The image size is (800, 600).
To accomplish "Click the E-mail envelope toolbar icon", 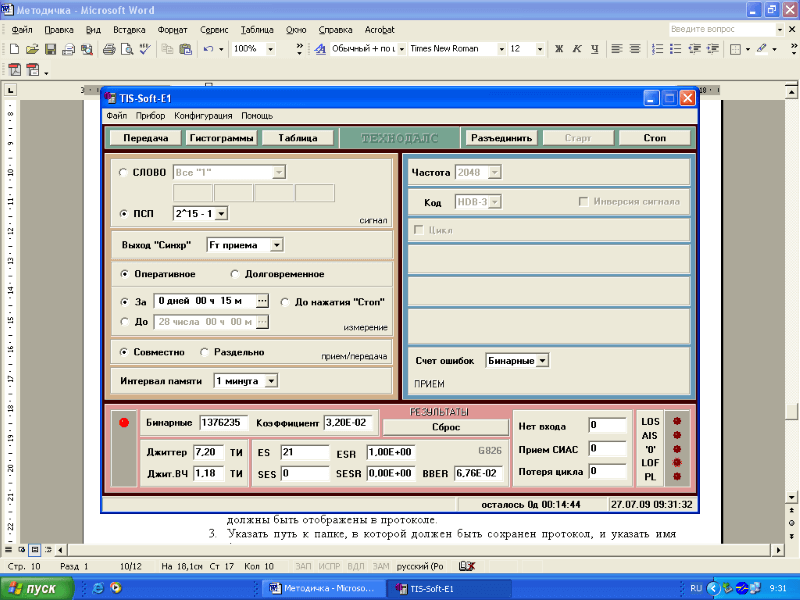I will pyautogui.click(x=68, y=49).
